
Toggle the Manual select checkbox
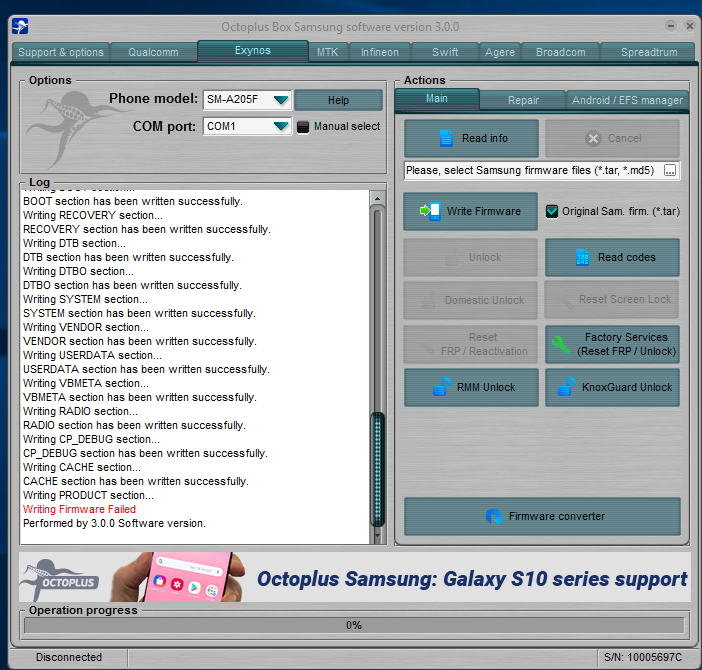303,127
